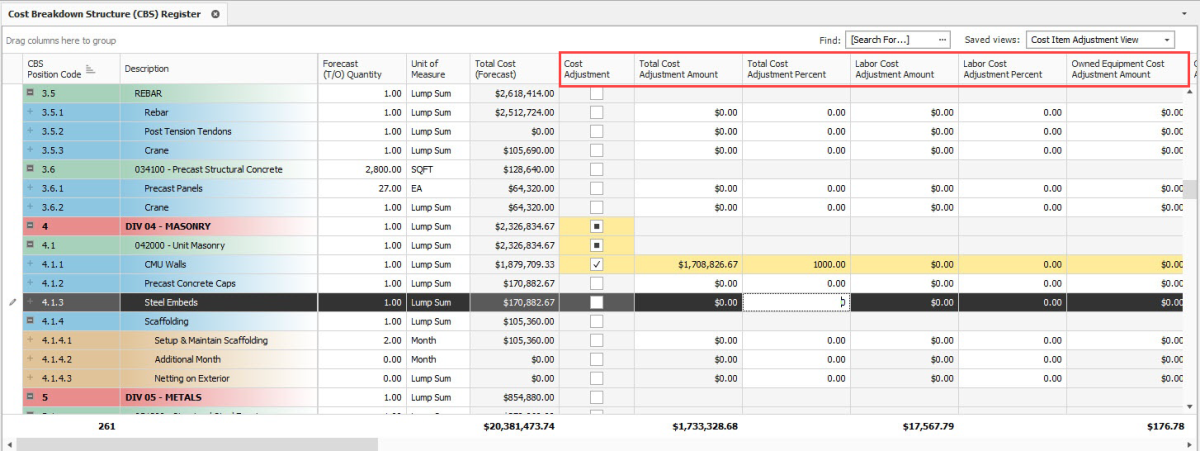
Task: Click the plus icon beside 3.5.1 Rebar
Action: click(31, 112)
